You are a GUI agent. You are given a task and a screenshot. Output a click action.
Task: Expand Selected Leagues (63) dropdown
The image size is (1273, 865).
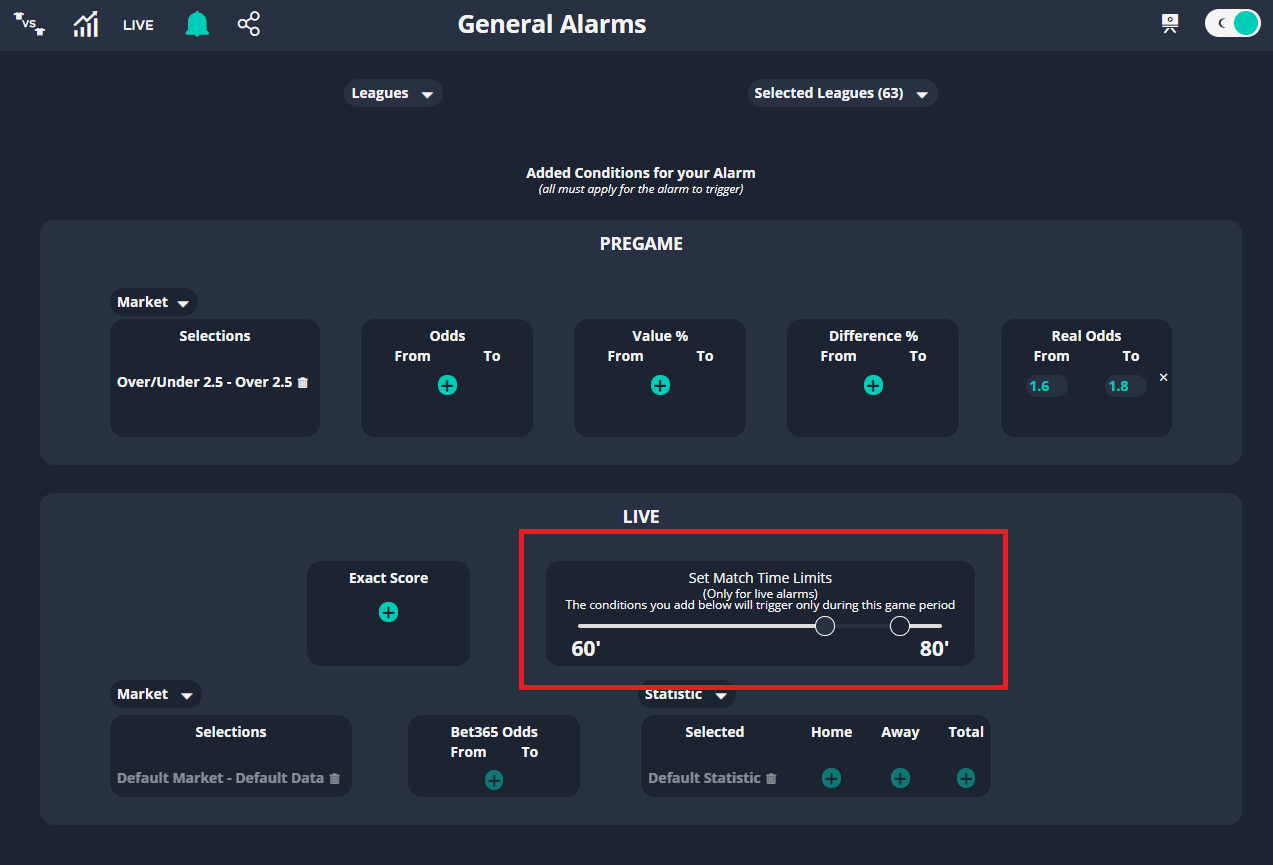[x=842, y=93]
